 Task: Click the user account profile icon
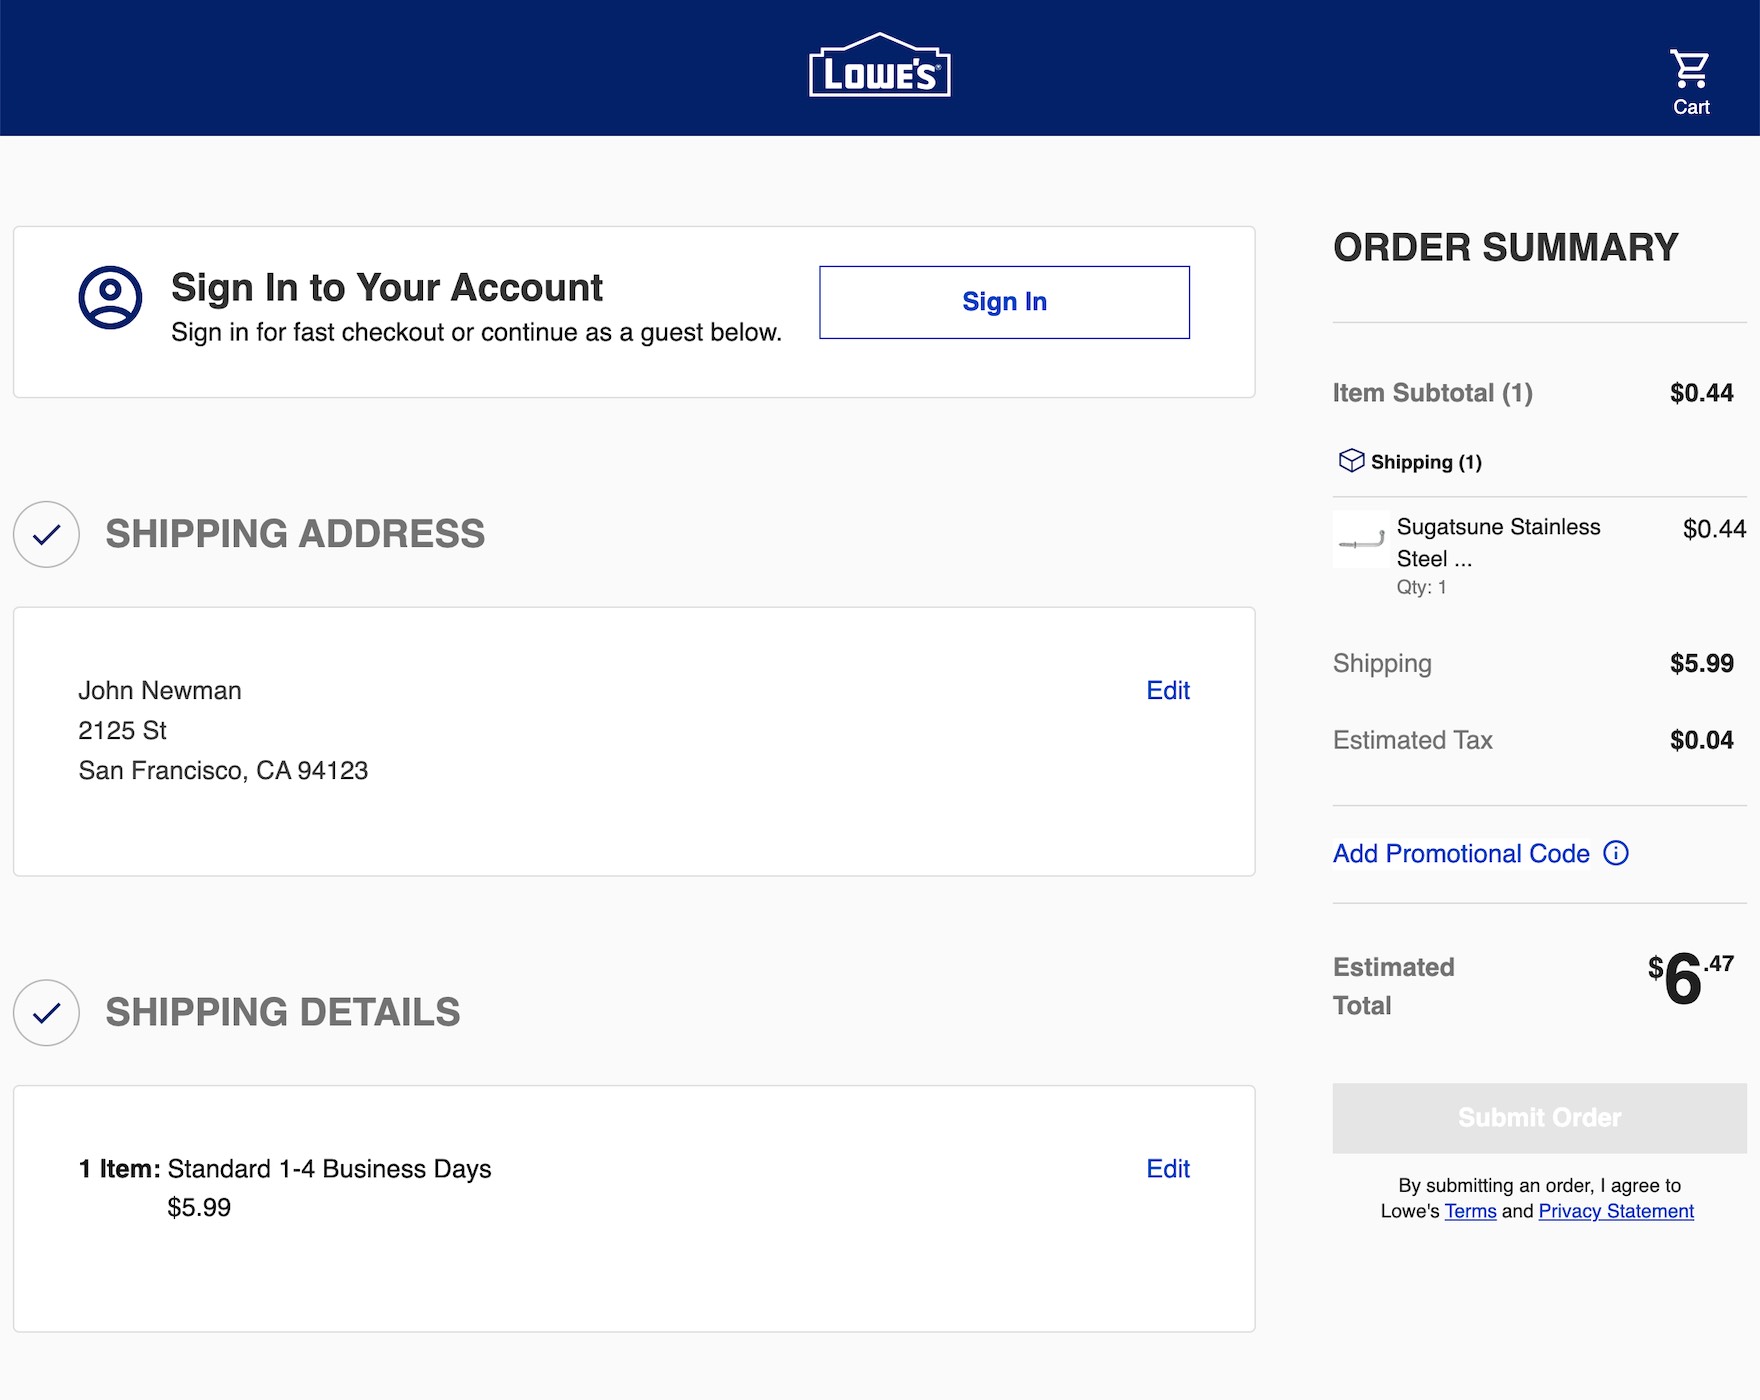click(110, 297)
